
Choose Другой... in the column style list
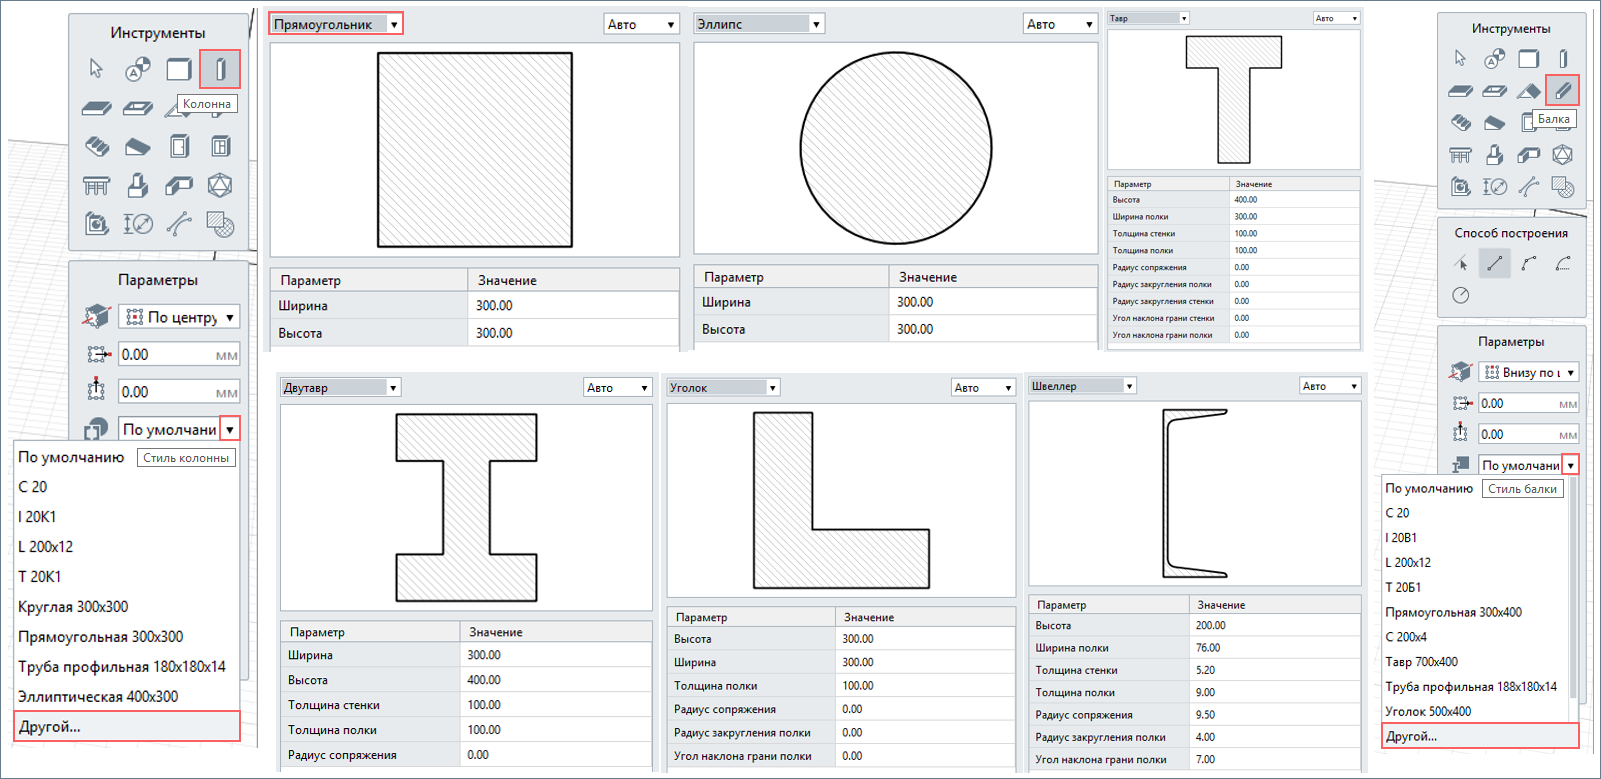pyautogui.click(x=127, y=726)
